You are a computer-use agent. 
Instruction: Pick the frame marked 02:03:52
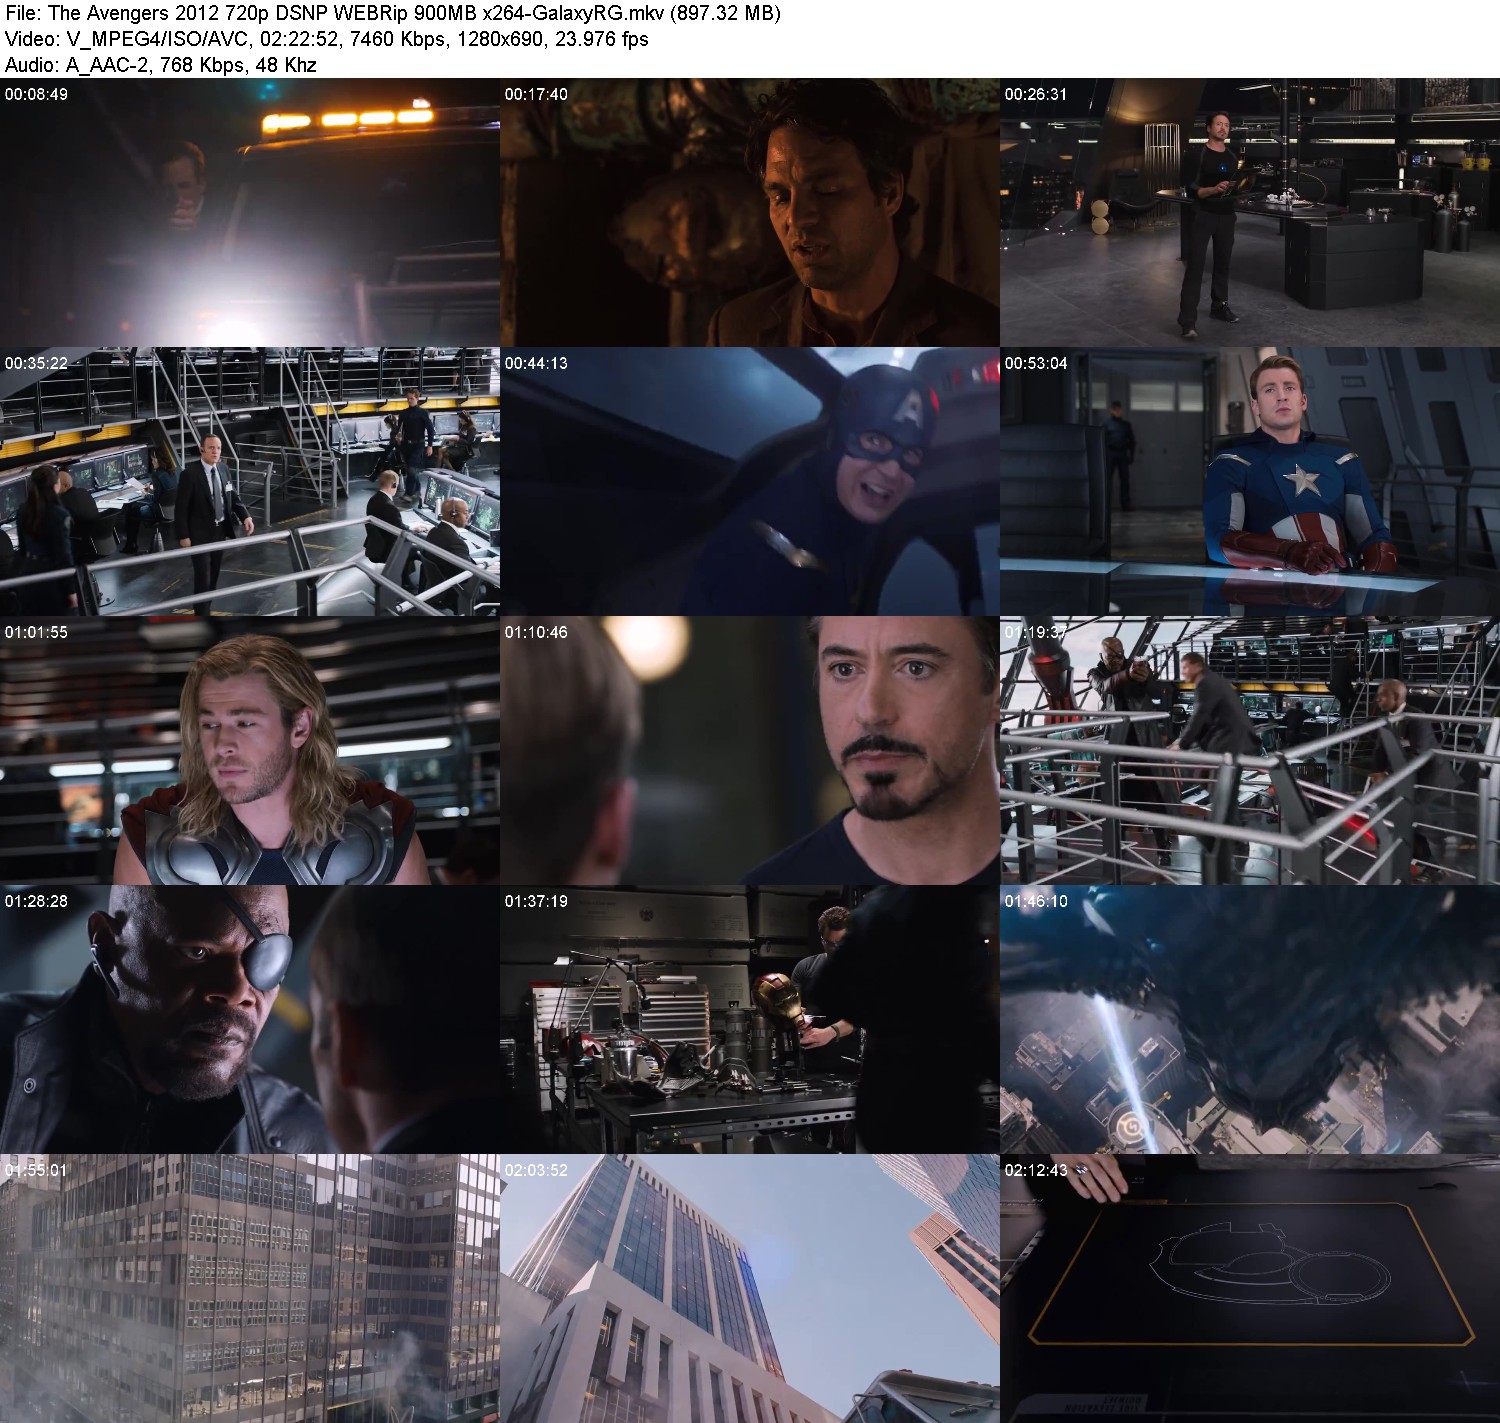point(750,1289)
